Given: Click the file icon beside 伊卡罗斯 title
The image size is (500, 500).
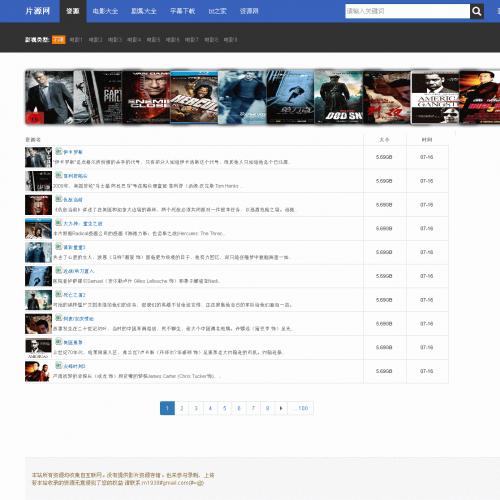Looking at the screenshot, I should click(x=58, y=151).
